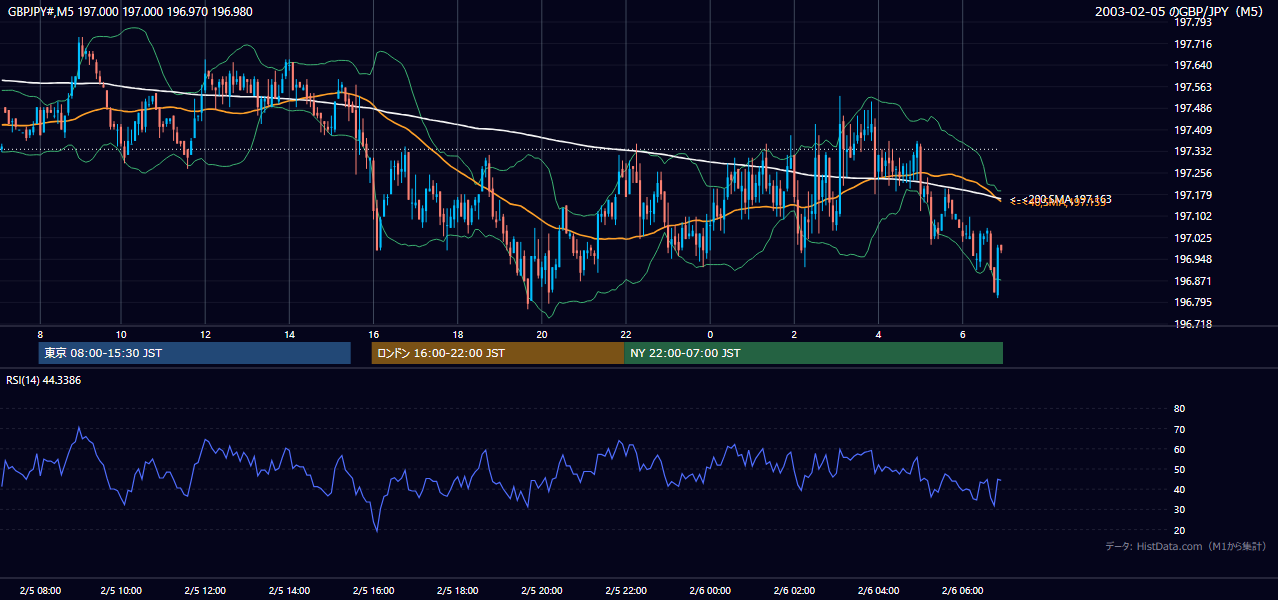Select the NY 22:00-07:00 JST session bar
1278x600 pixels.
click(813, 353)
